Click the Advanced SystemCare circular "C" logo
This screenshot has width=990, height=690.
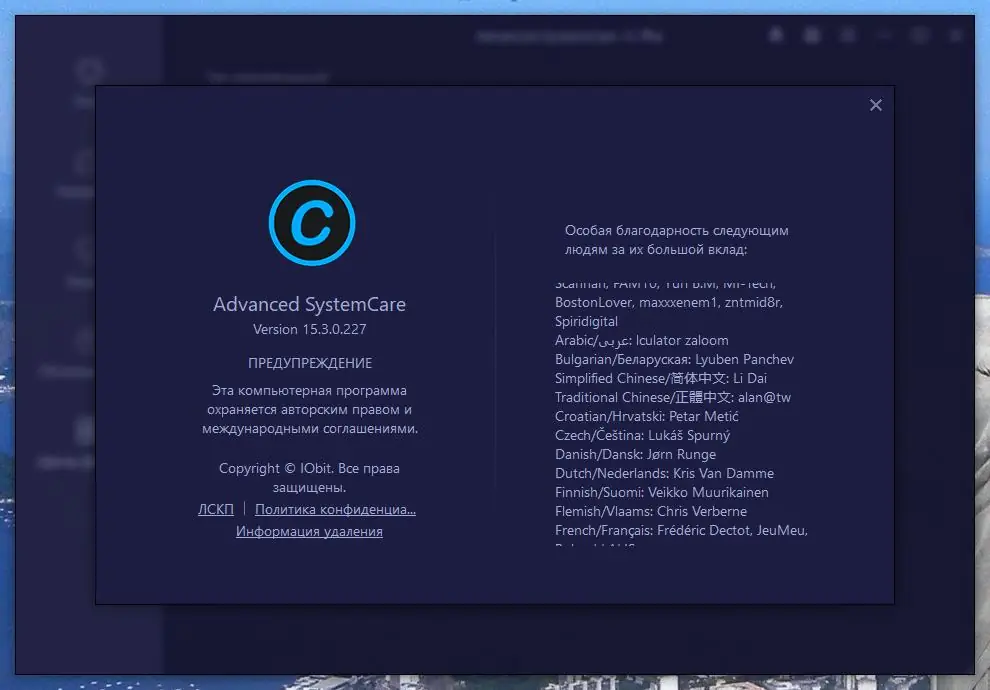point(311,224)
